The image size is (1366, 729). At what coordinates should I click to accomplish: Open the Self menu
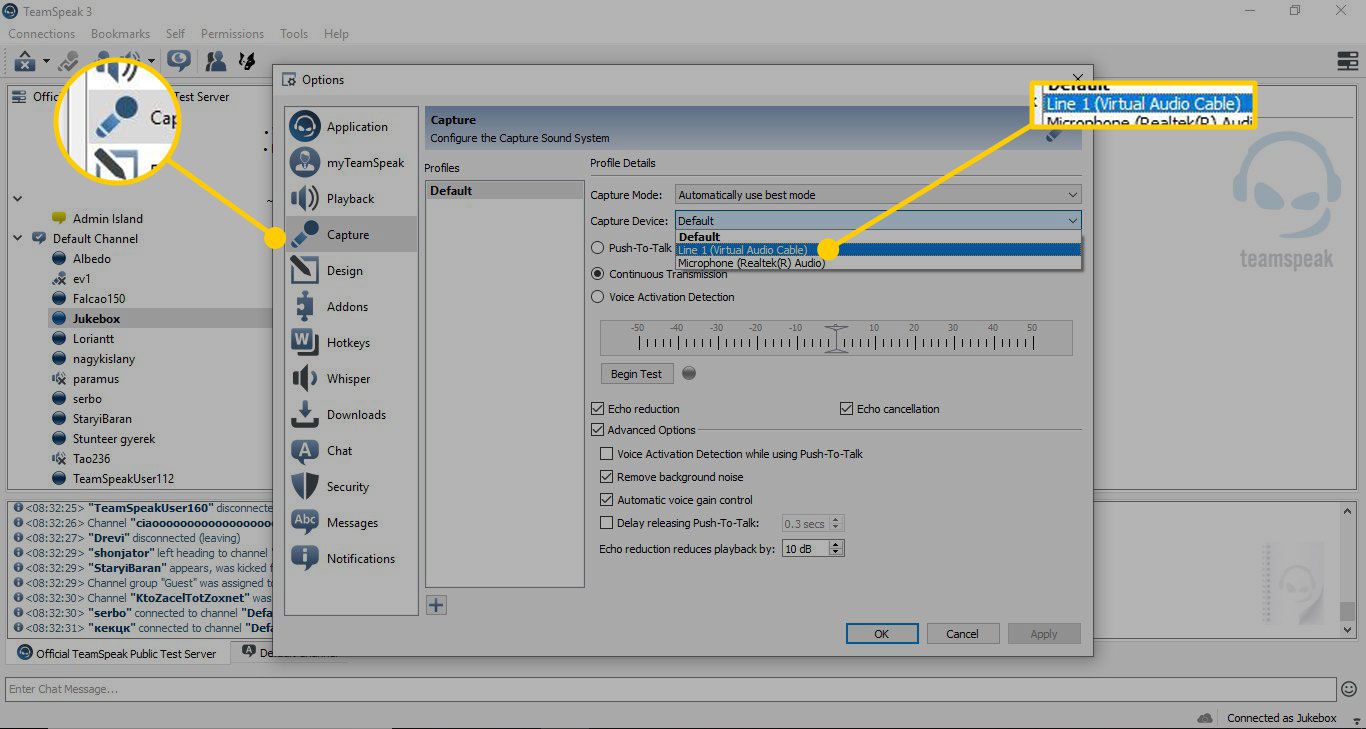pyautogui.click(x=176, y=33)
